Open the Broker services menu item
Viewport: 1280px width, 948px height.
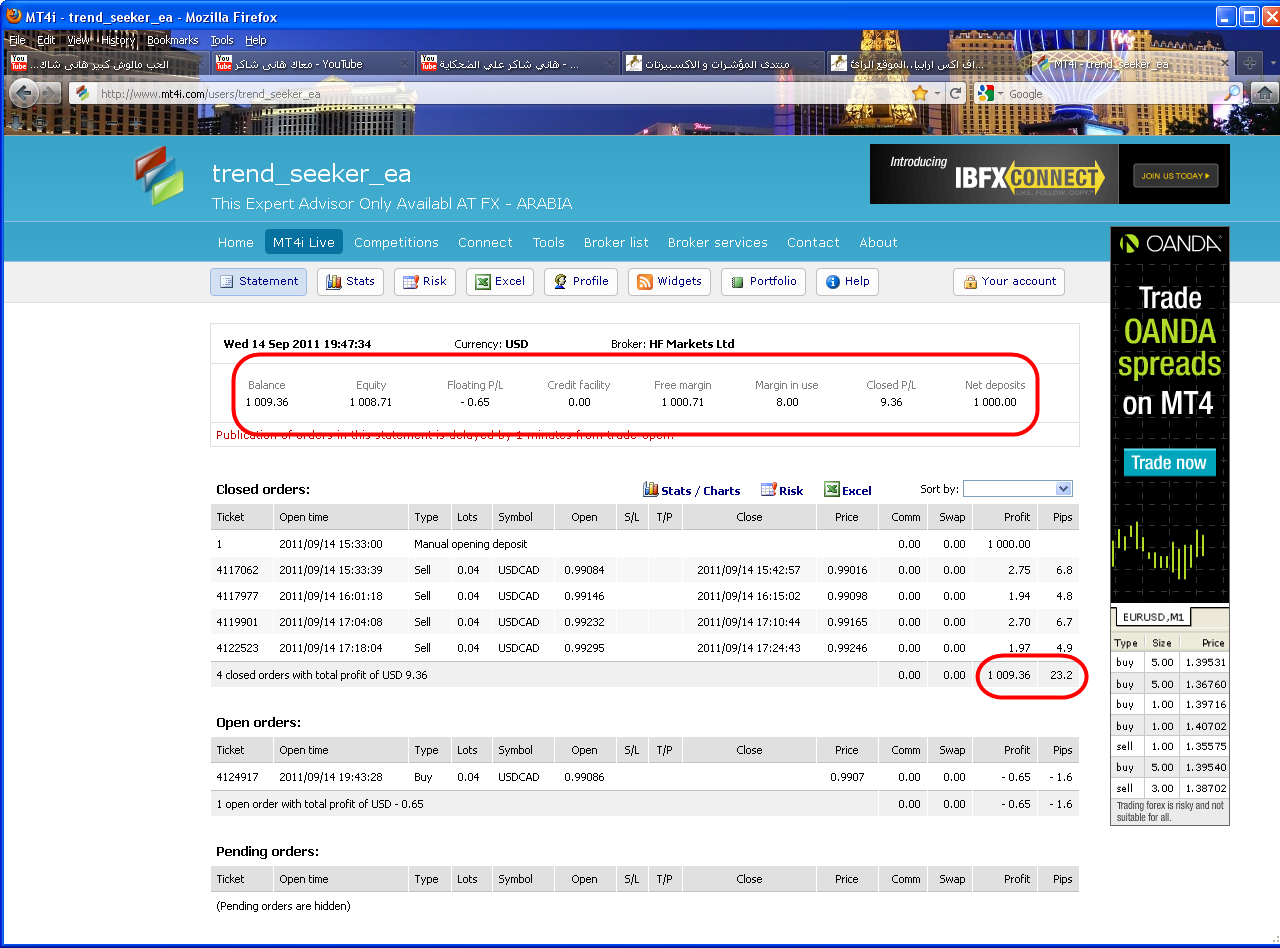point(718,242)
